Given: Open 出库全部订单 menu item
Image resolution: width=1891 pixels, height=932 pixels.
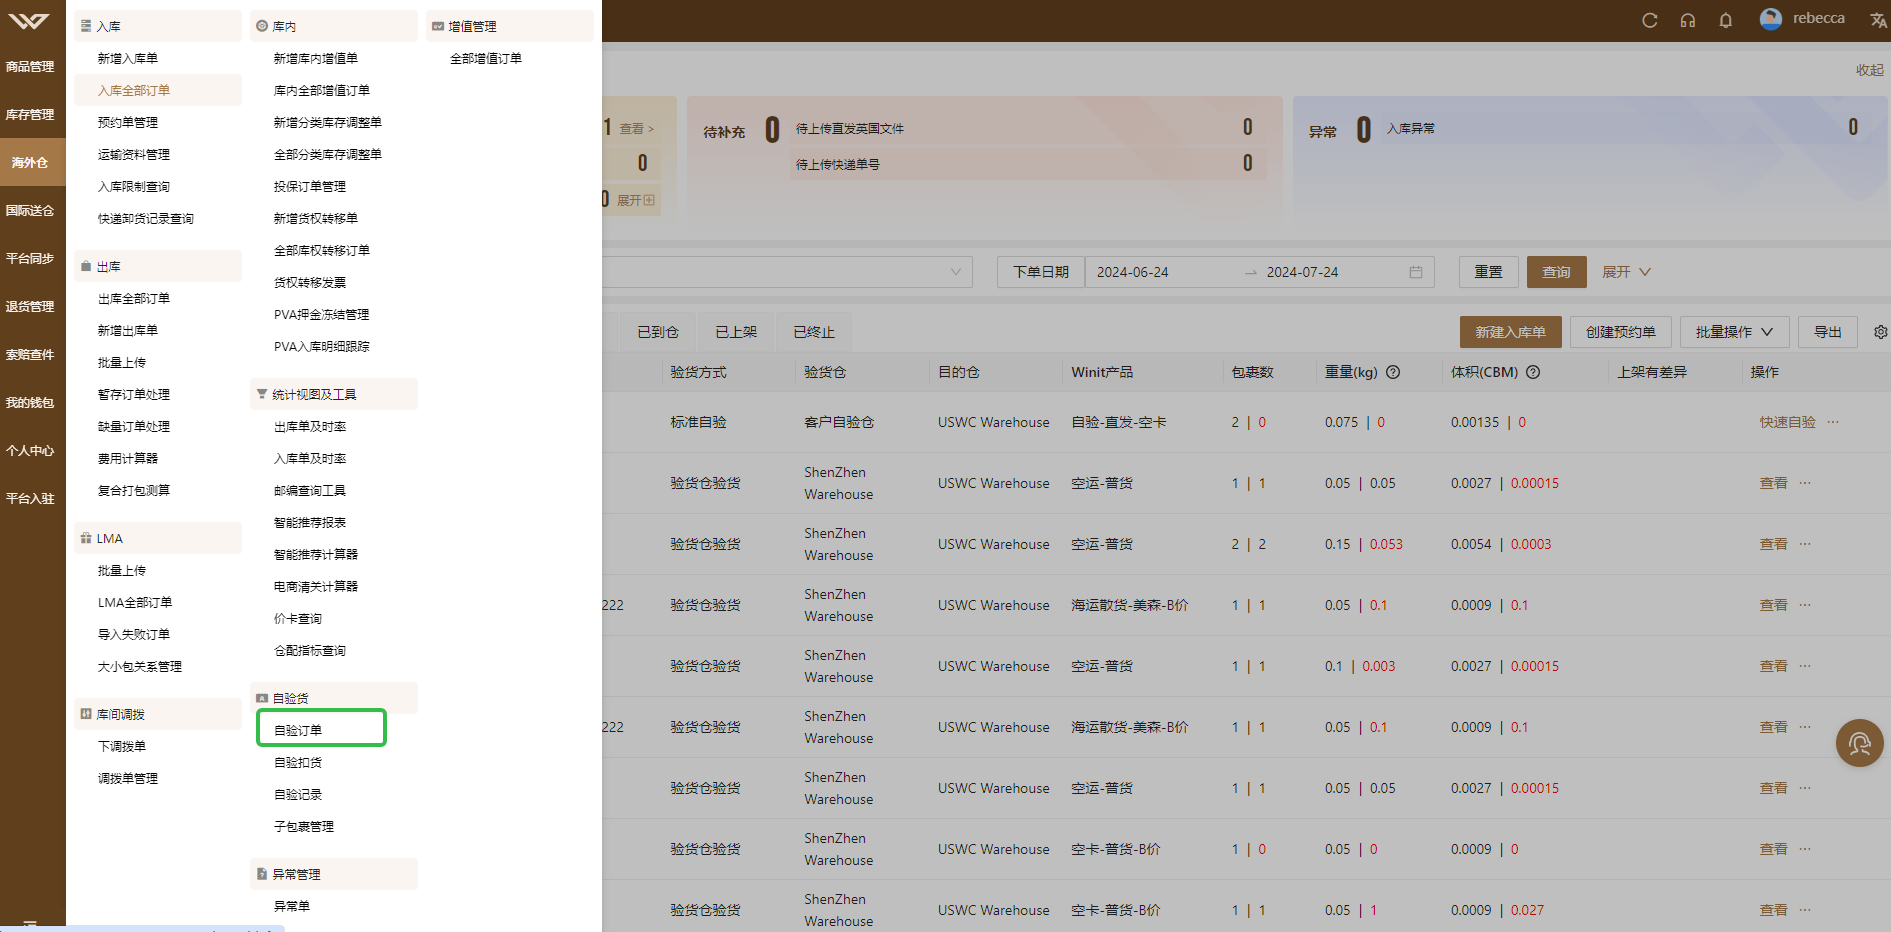Looking at the screenshot, I should (x=134, y=298).
